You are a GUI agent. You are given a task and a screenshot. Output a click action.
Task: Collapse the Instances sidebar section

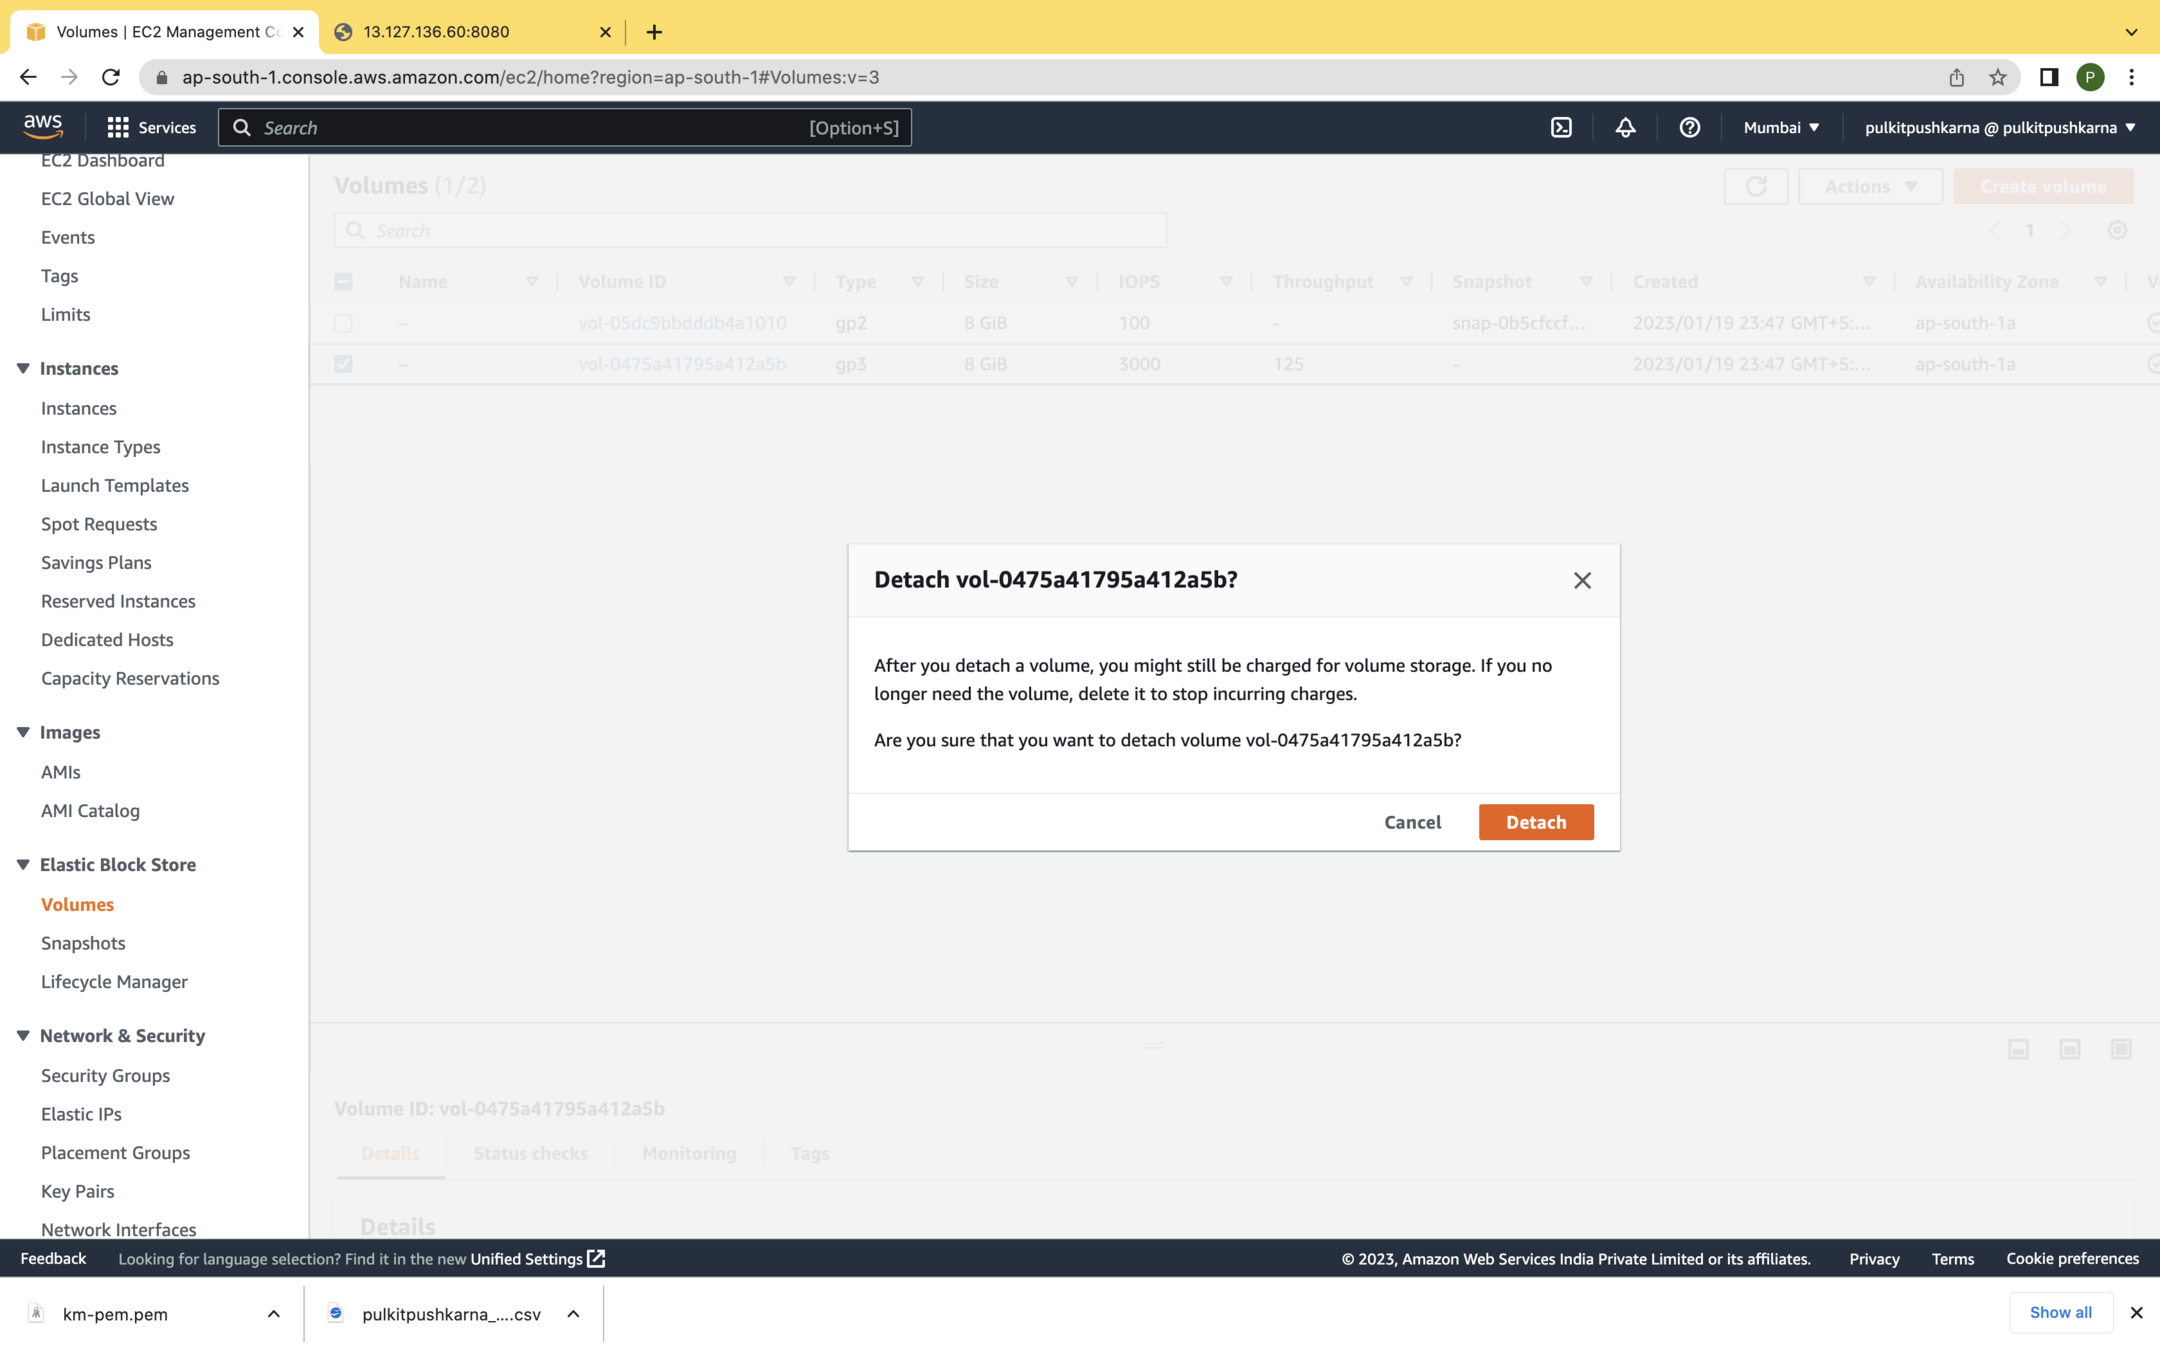[23, 368]
